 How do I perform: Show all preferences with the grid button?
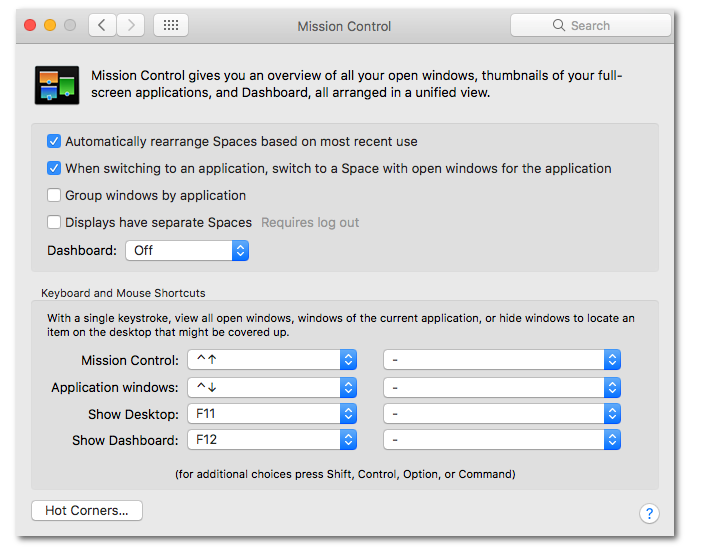(x=171, y=25)
